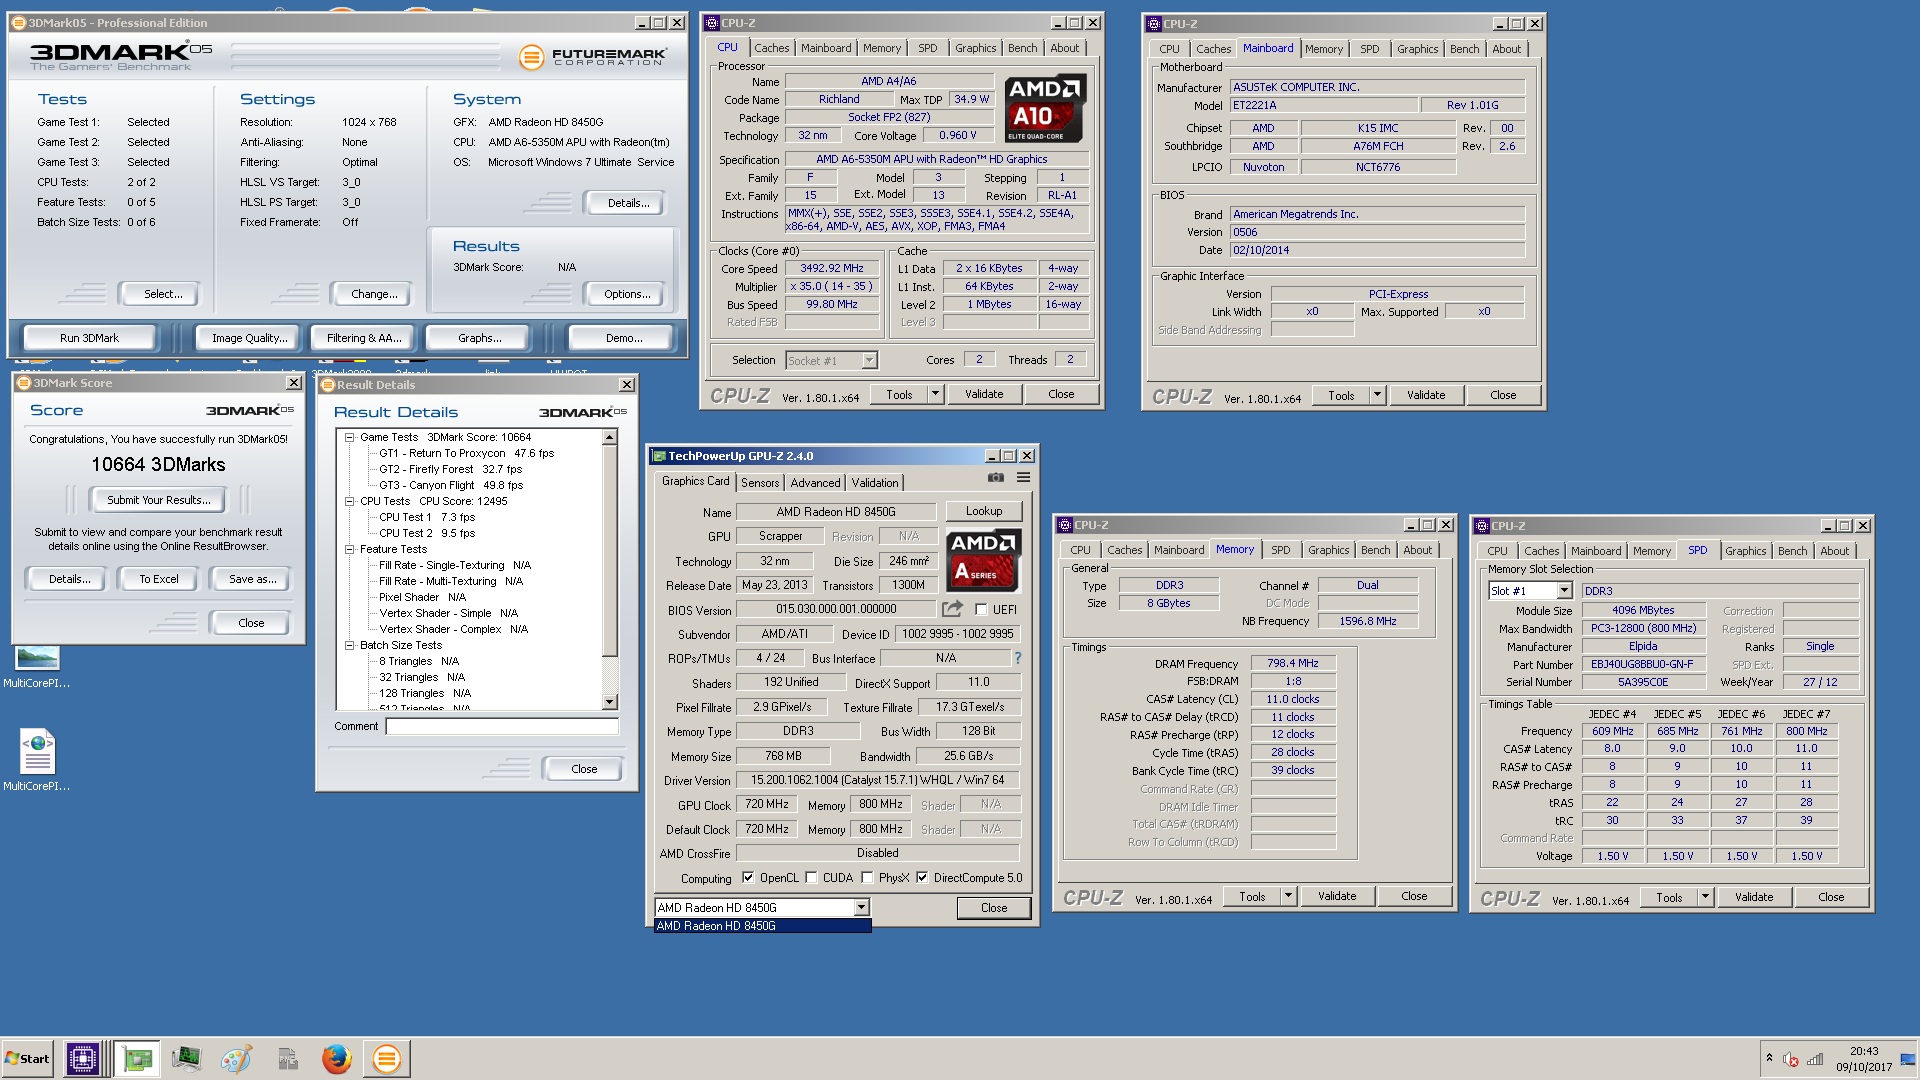Image resolution: width=1920 pixels, height=1080 pixels.
Task: Collapse the Game Tests tree node
Action: [350, 437]
